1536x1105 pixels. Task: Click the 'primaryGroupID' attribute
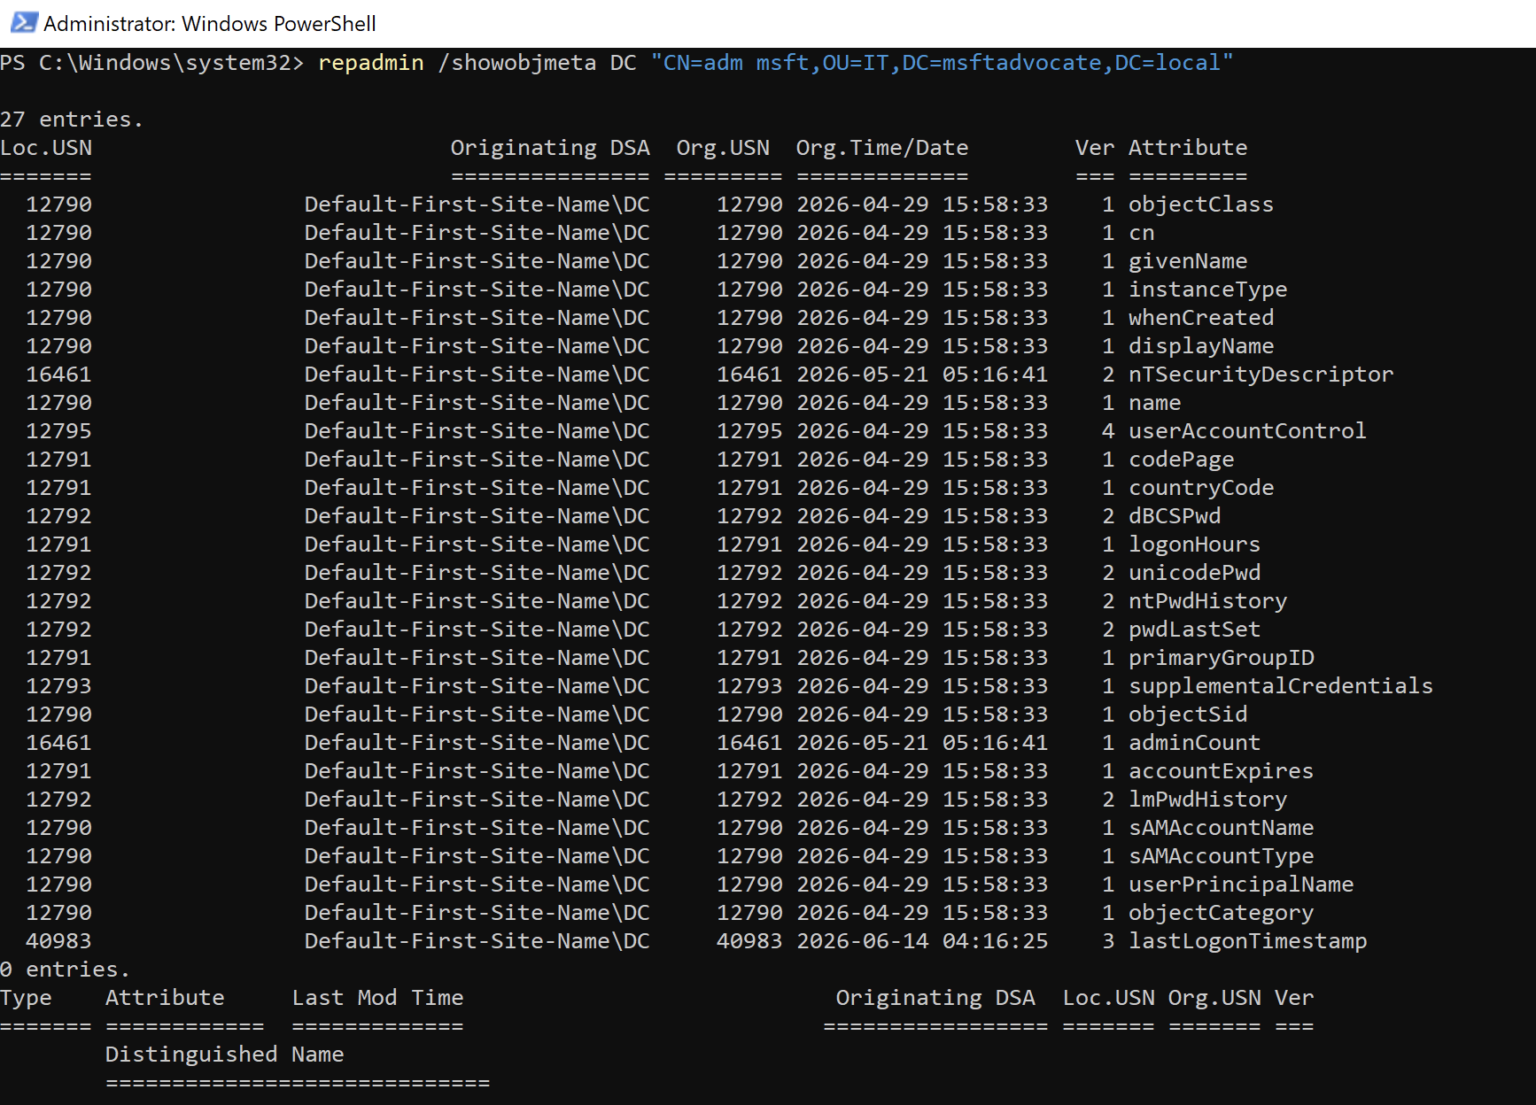pyautogui.click(x=1221, y=658)
